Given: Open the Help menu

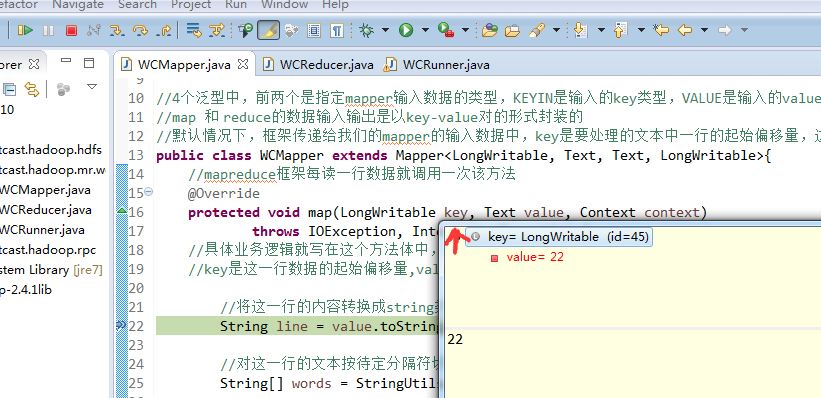Looking at the screenshot, I should point(335,5).
